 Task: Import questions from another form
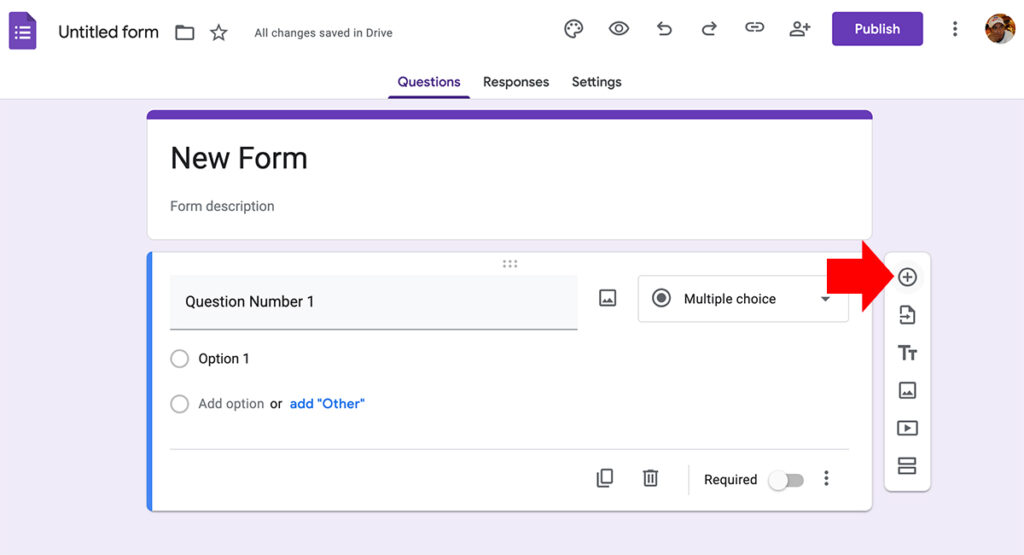tap(907, 315)
